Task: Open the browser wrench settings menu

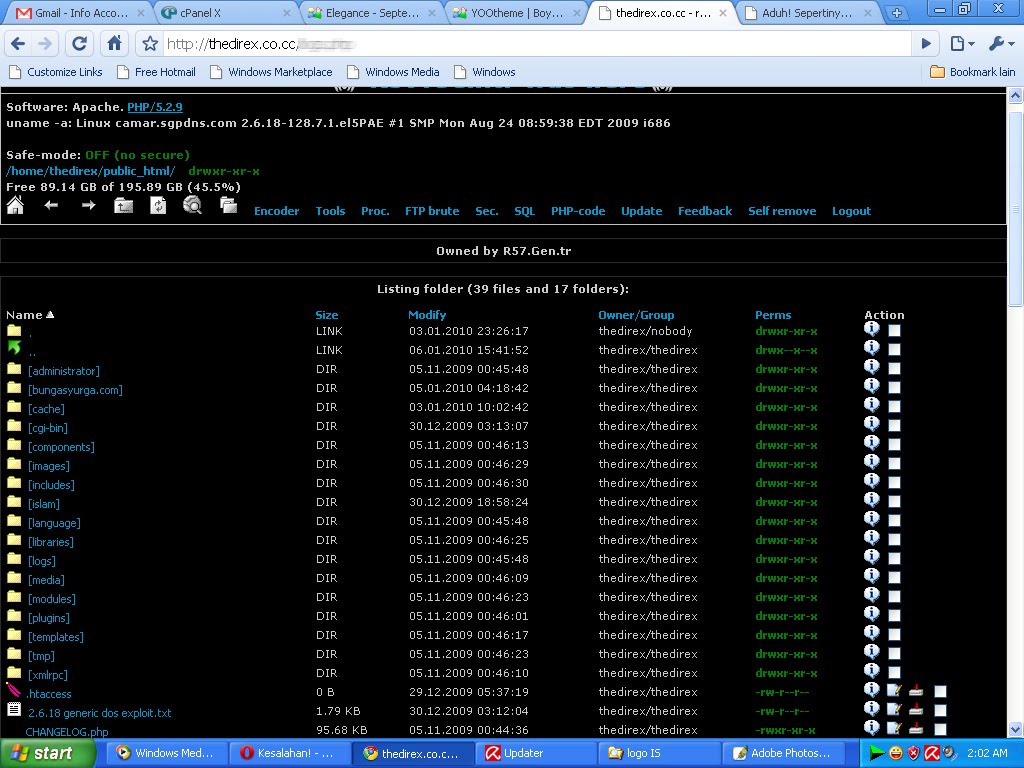Action: 1000,44
